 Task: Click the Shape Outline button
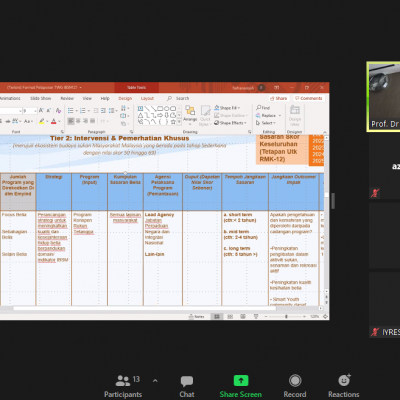[230, 115]
